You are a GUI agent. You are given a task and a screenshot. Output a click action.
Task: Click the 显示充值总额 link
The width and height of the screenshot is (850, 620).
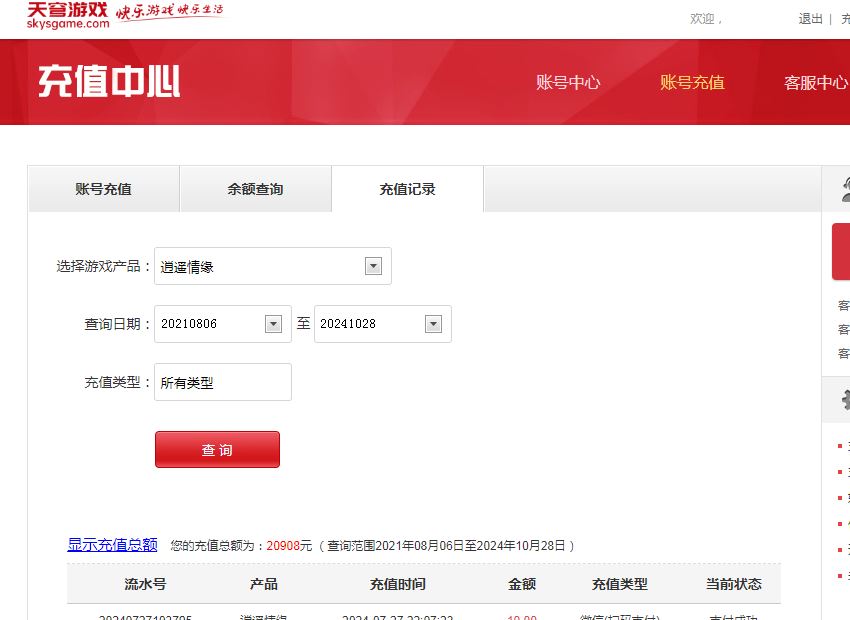click(112, 545)
